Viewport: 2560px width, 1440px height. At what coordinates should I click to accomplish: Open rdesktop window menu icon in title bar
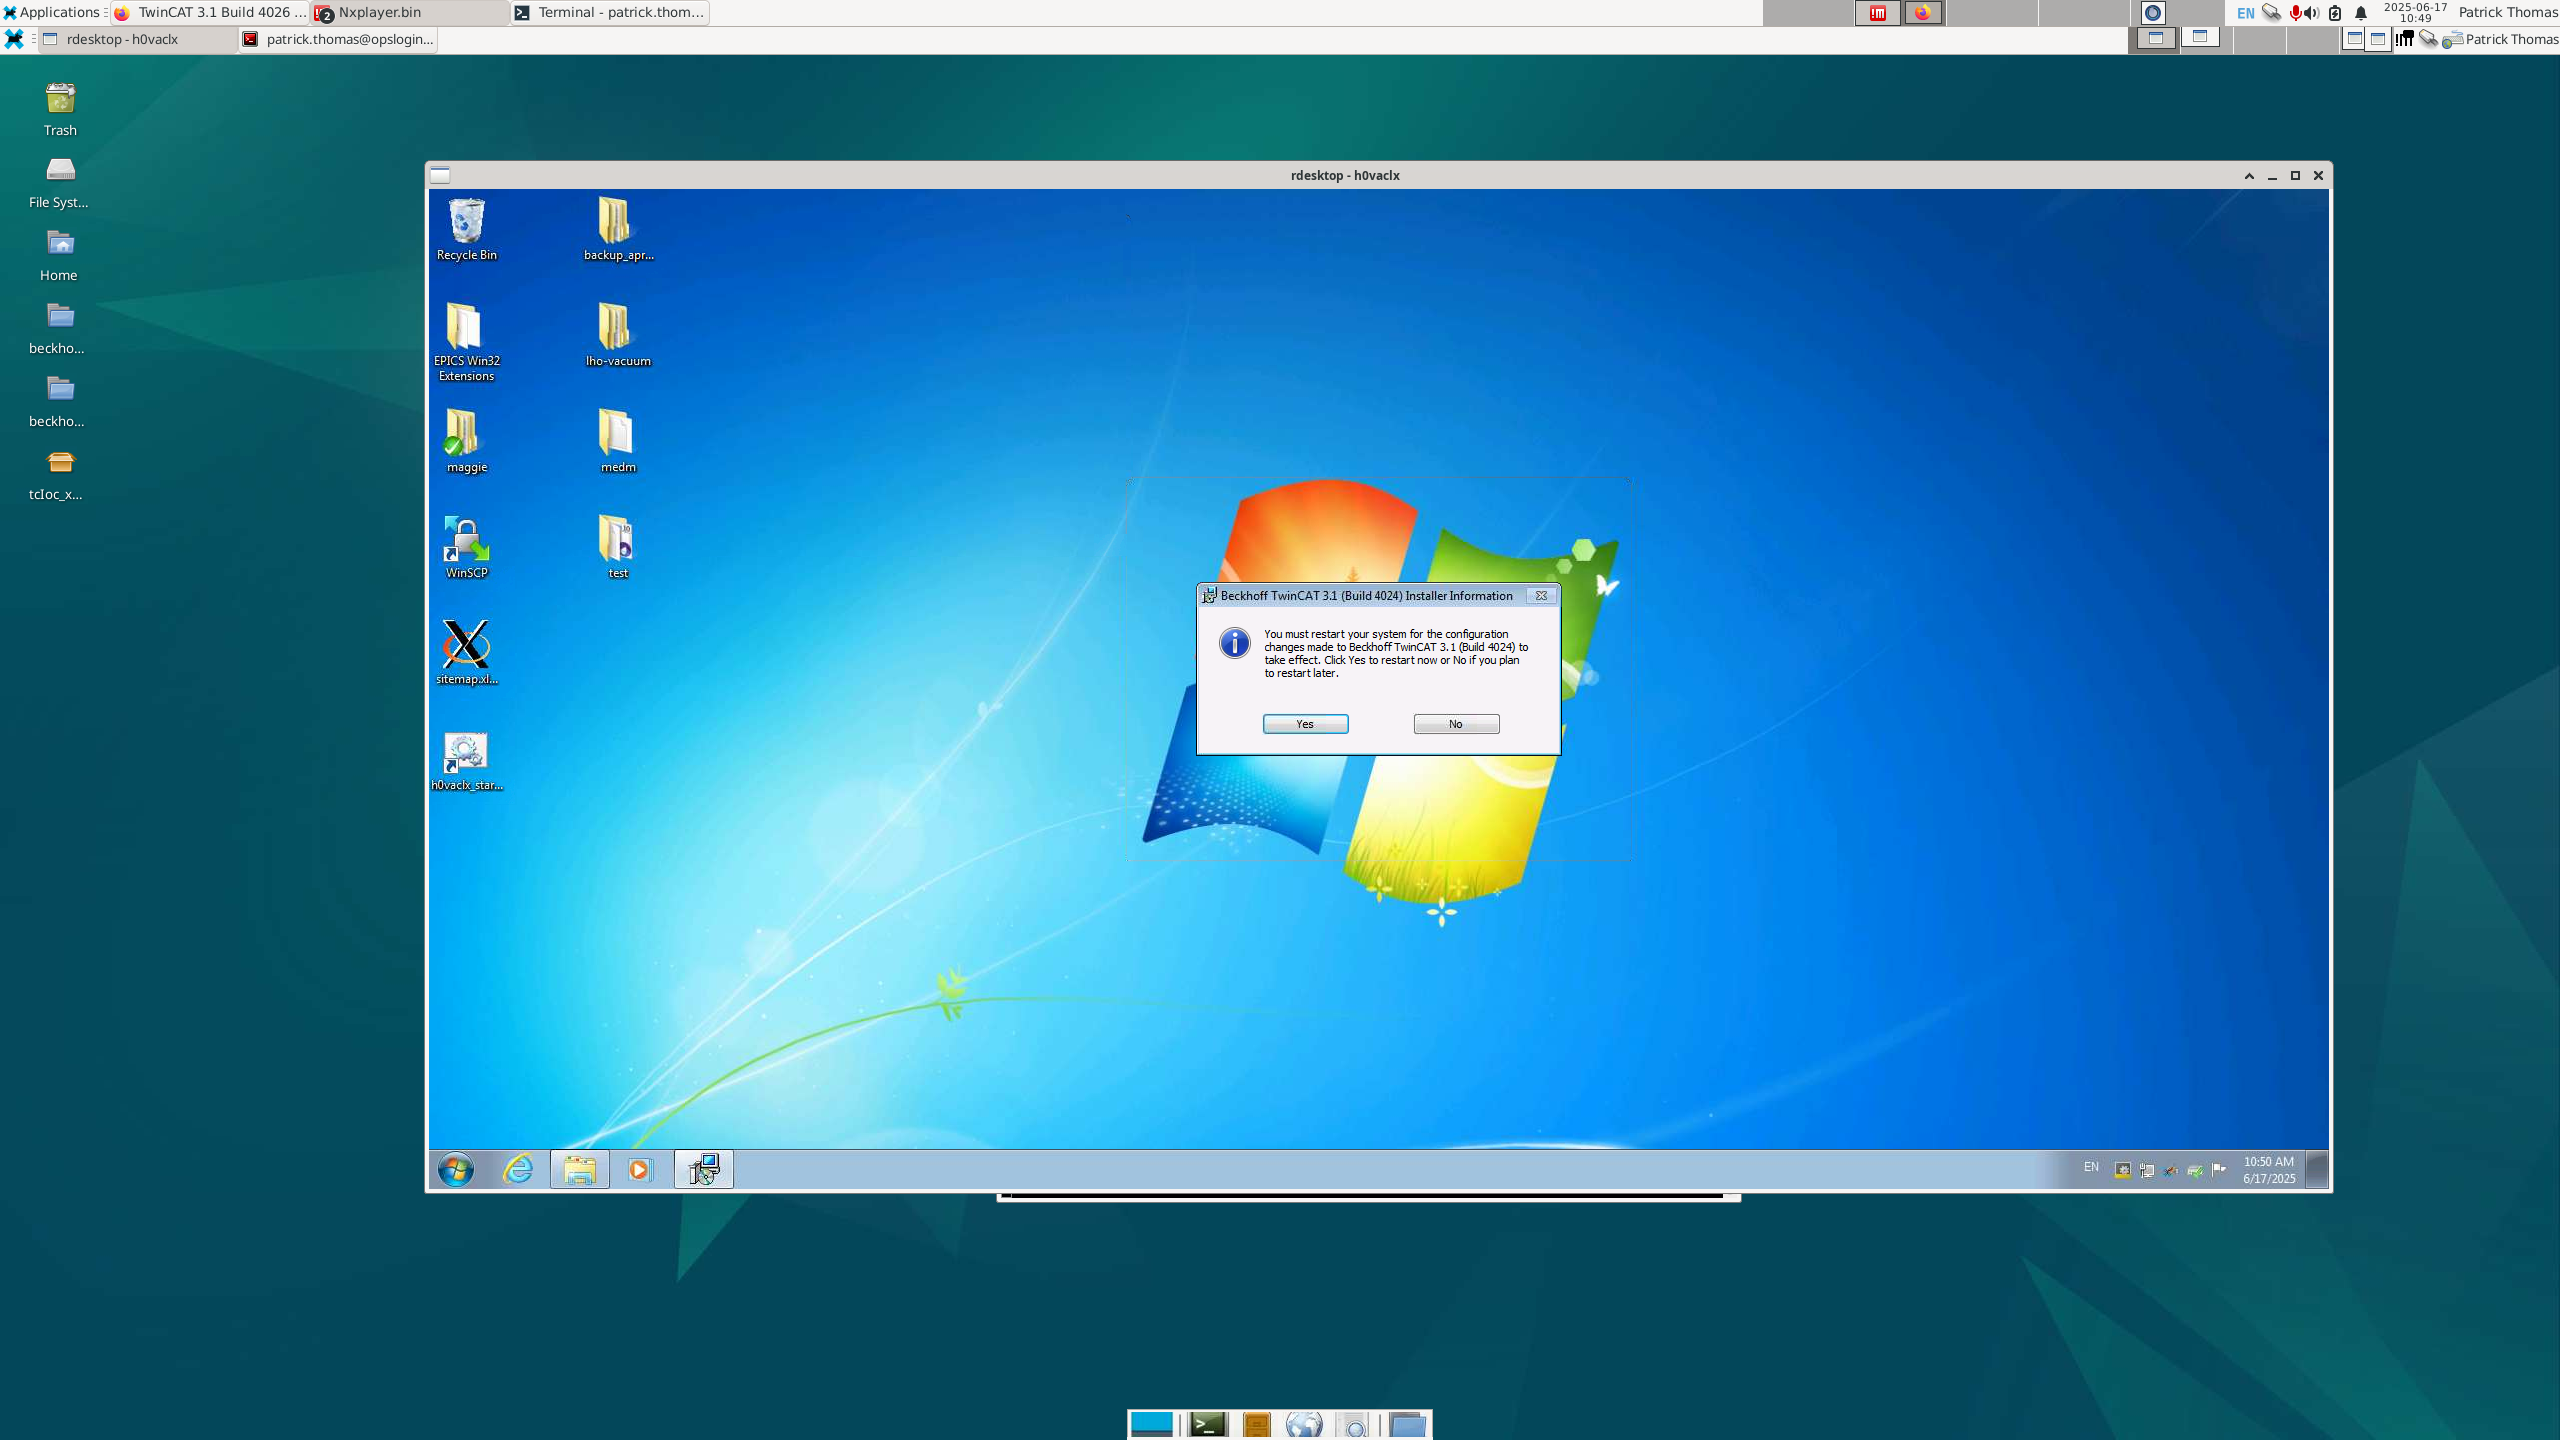click(440, 175)
